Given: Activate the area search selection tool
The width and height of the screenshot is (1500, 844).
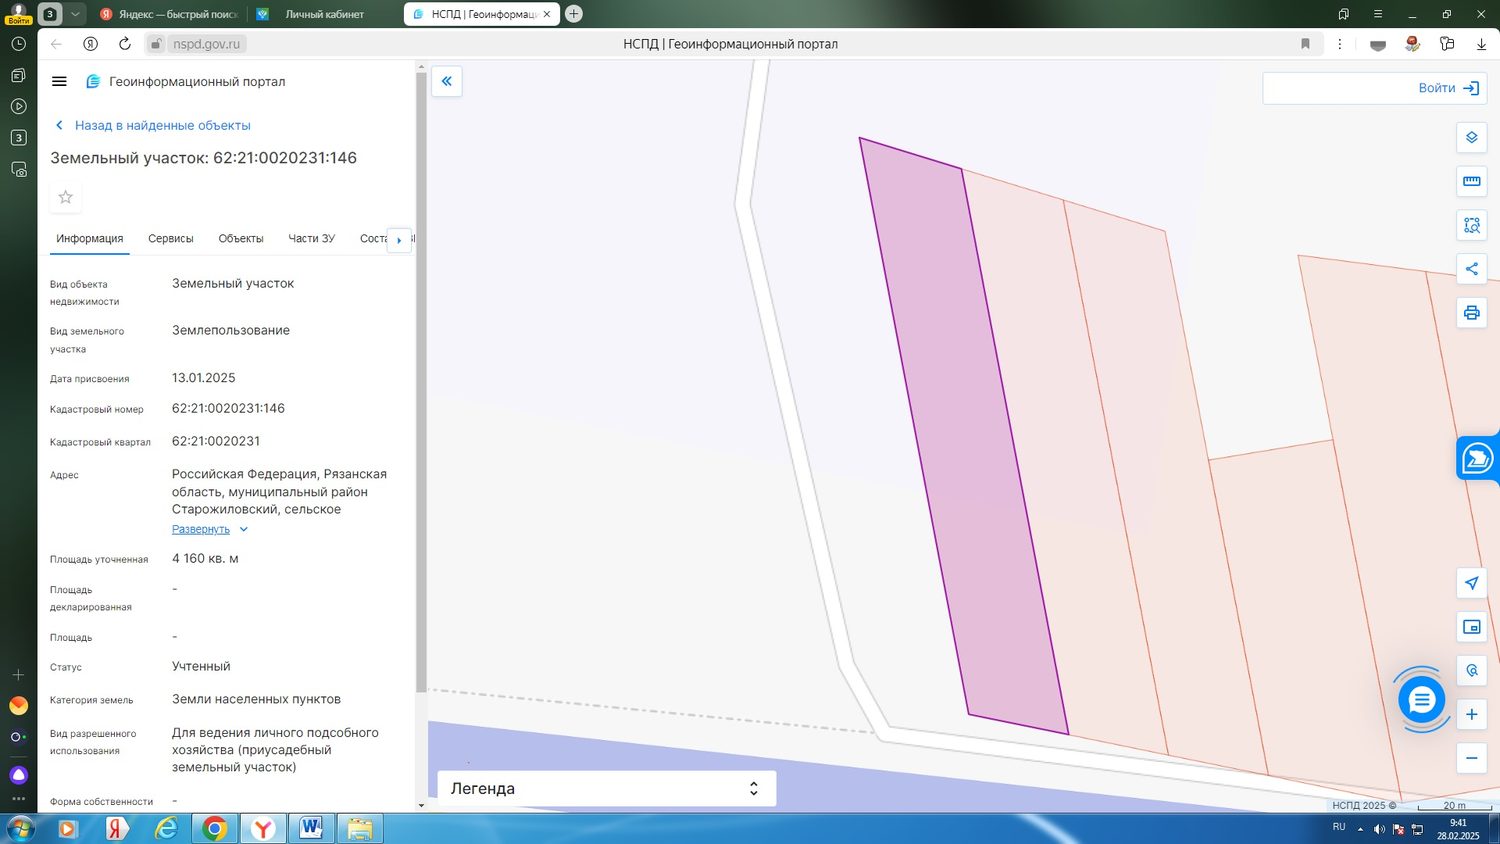Looking at the screenshot, I should tap(1471, 225).
